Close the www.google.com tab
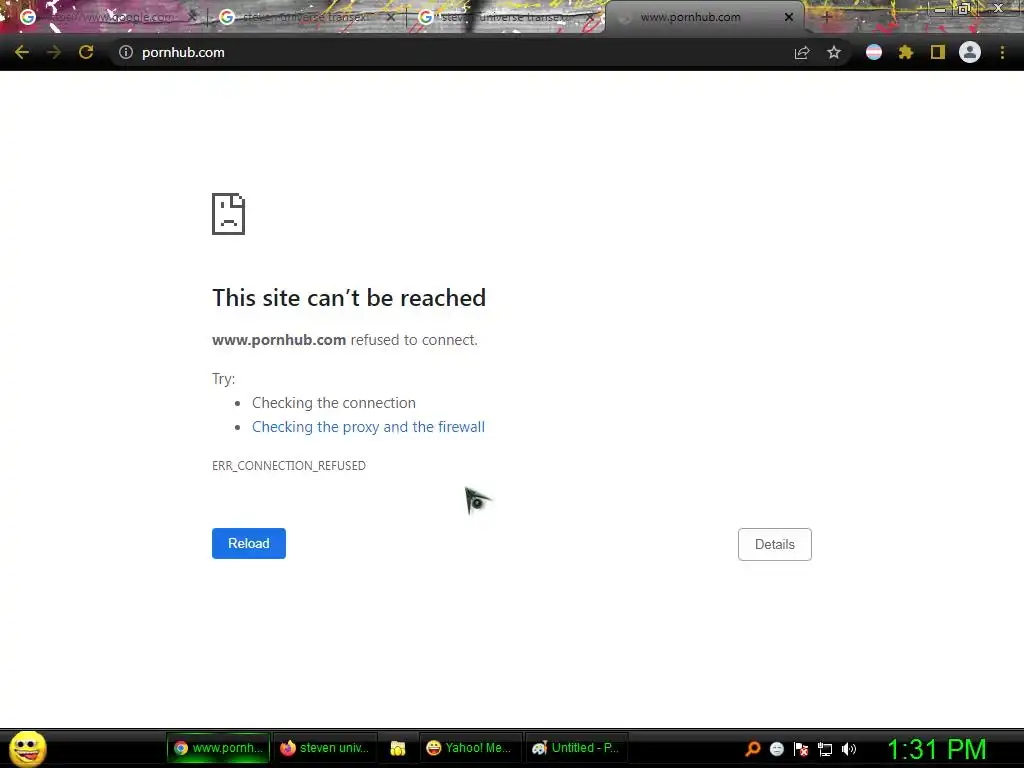 click(192, 17)
